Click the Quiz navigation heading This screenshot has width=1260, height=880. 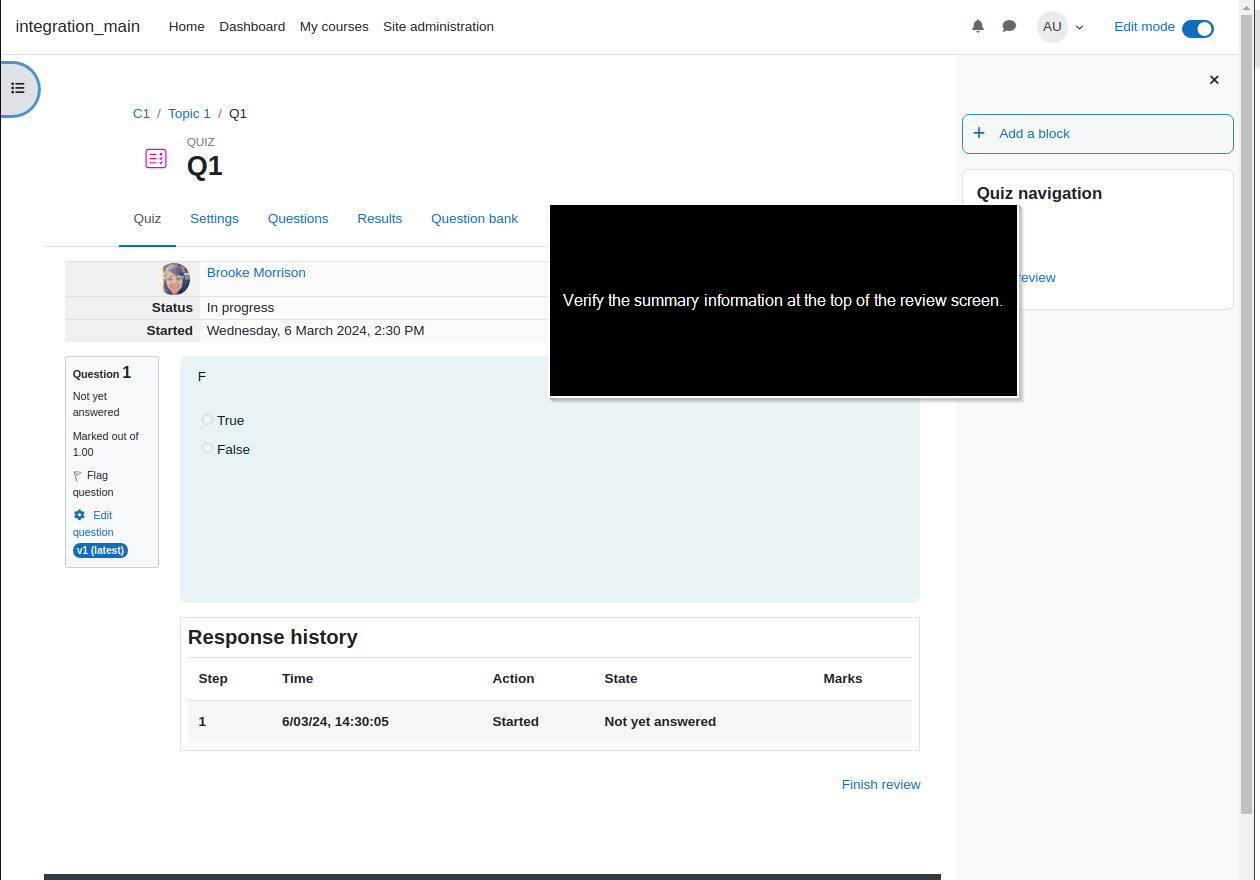pyautogui.click(x=1039, y=194)
